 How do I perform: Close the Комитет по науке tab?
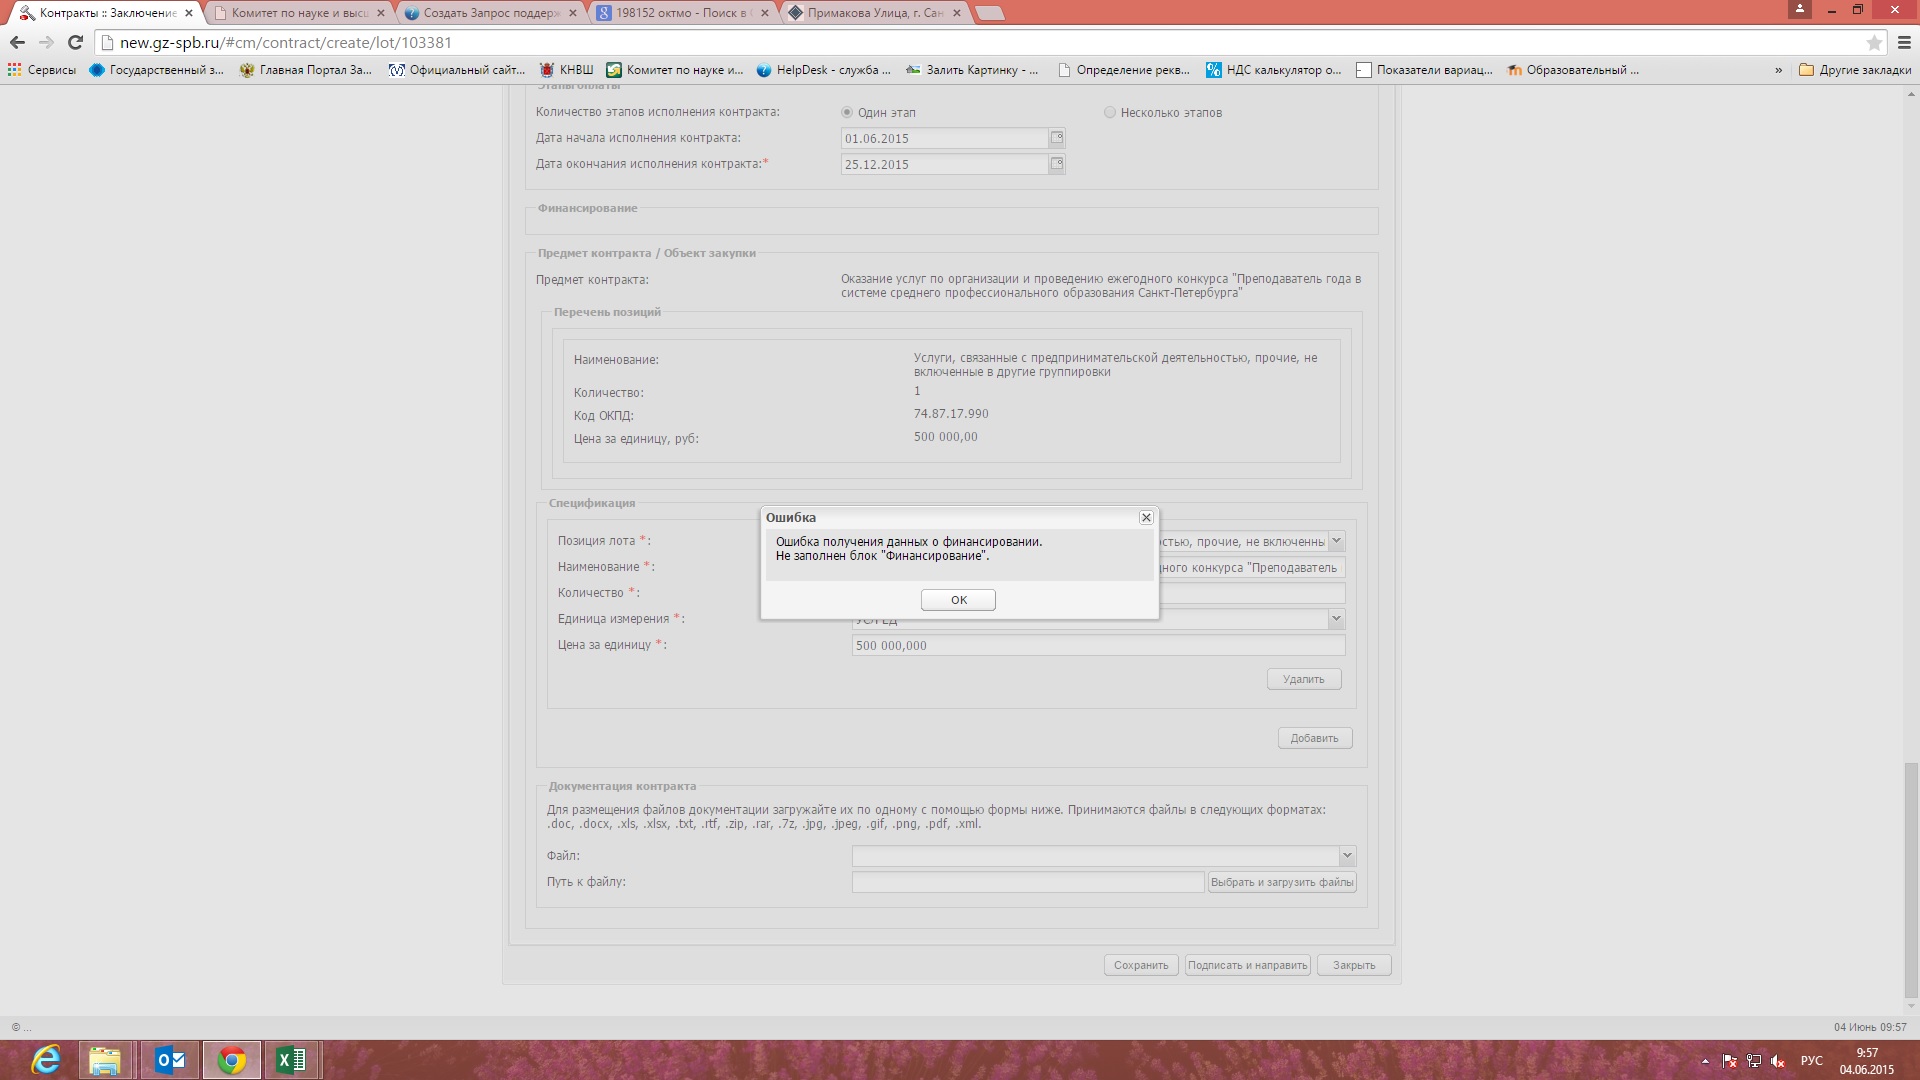pyautogui.click(x=380, y=13)
